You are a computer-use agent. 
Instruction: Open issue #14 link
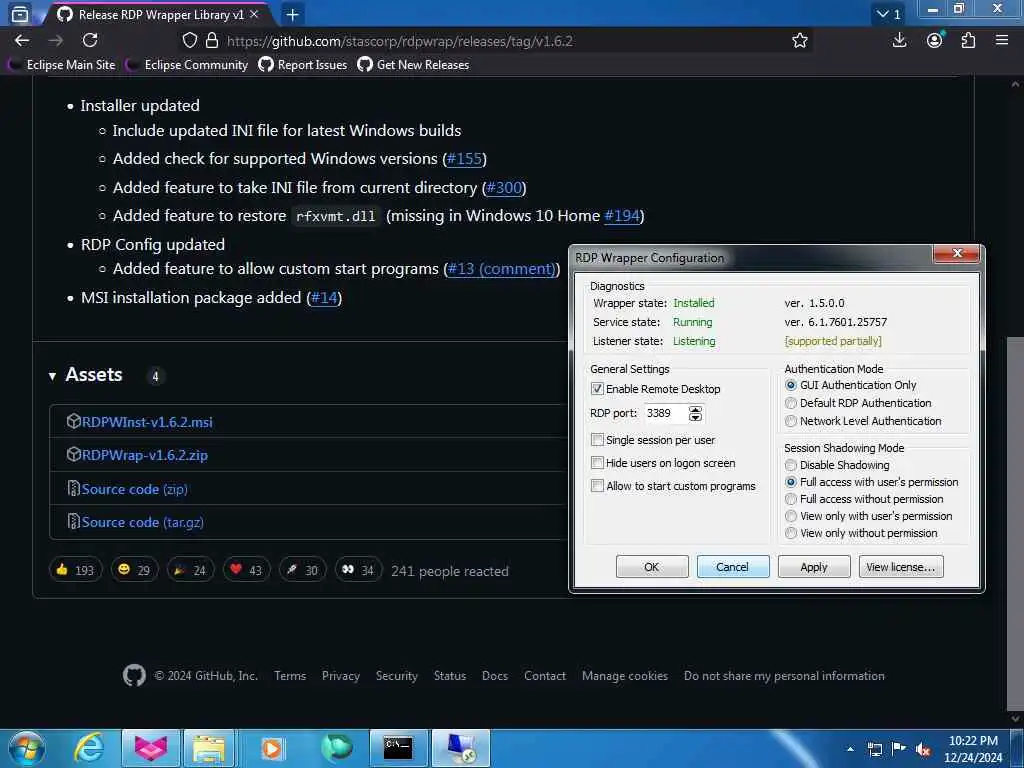(x=324, y=298)
